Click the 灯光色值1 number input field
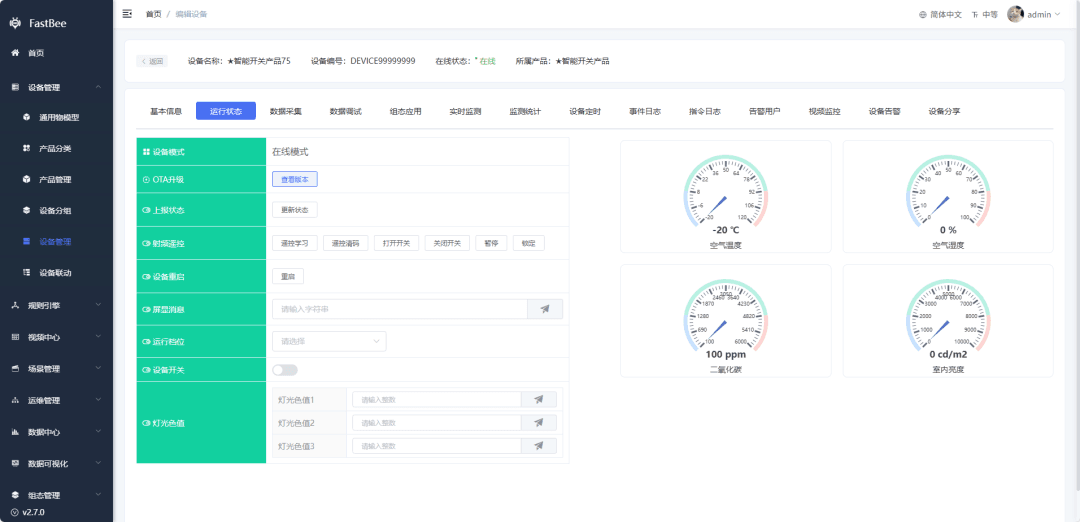This screenshot has height=522, width=1080. (x=437, y=399)
